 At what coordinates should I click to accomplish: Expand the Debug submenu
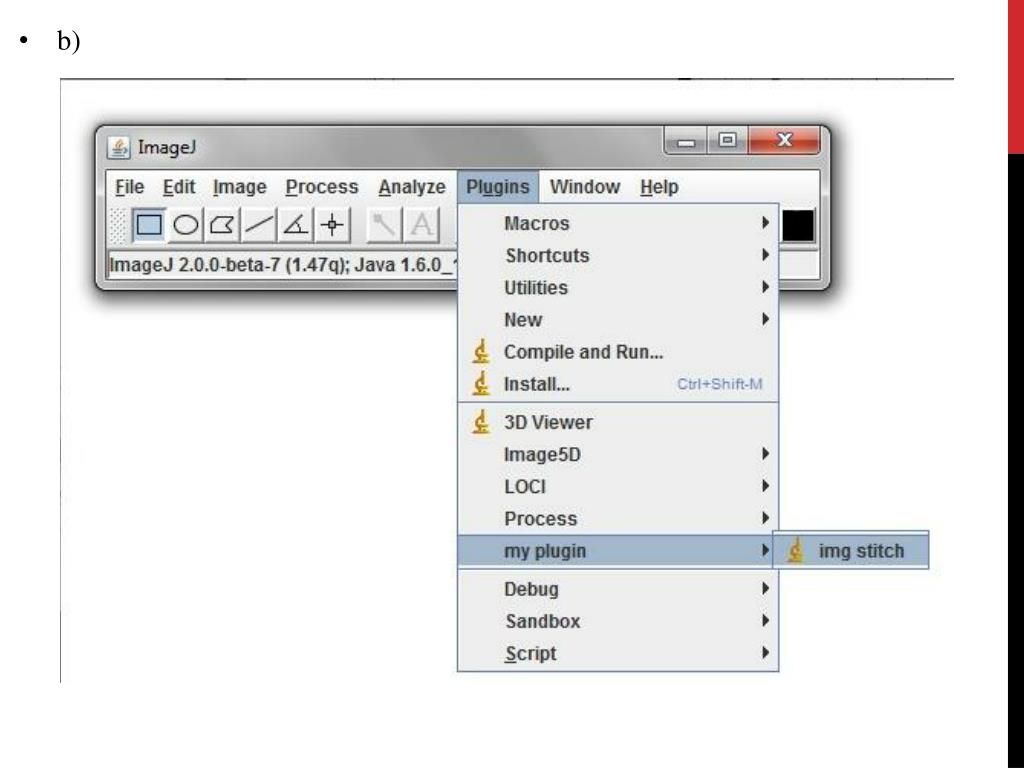click(618, 589)
